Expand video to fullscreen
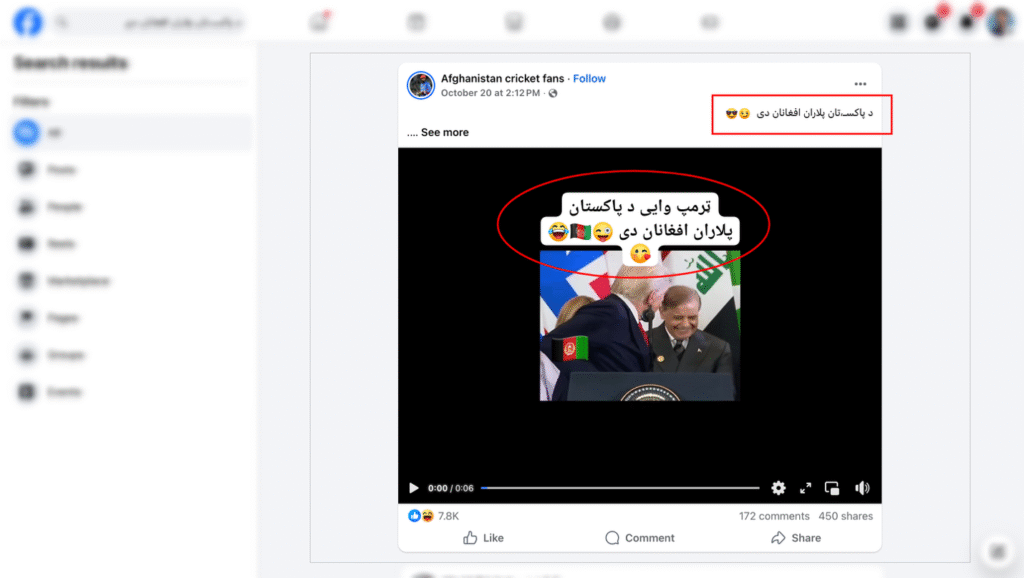The height and width of the screenshot is (578, 1024). (x=805, y=488)
